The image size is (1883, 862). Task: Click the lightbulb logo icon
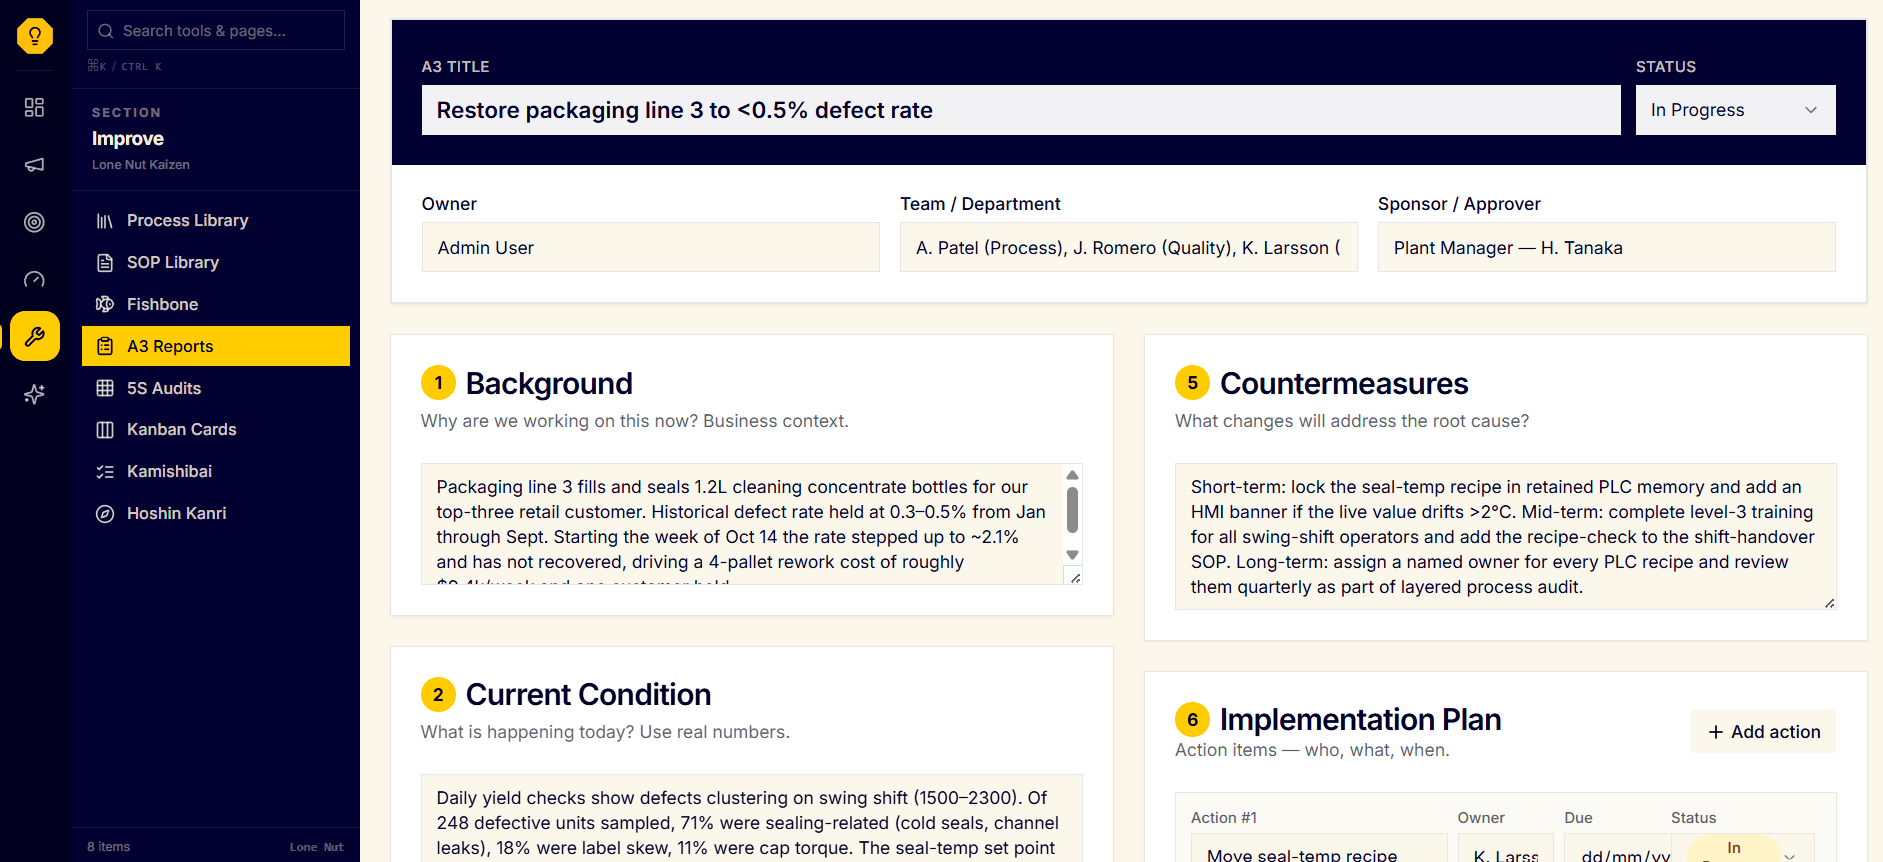tap(35, 36)
